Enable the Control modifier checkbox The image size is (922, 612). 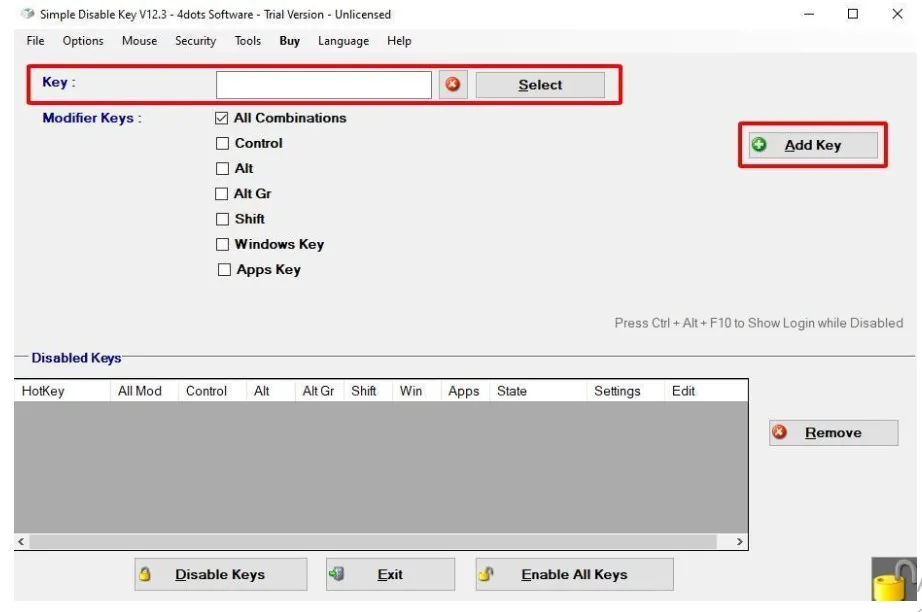[x=223, y=143]
